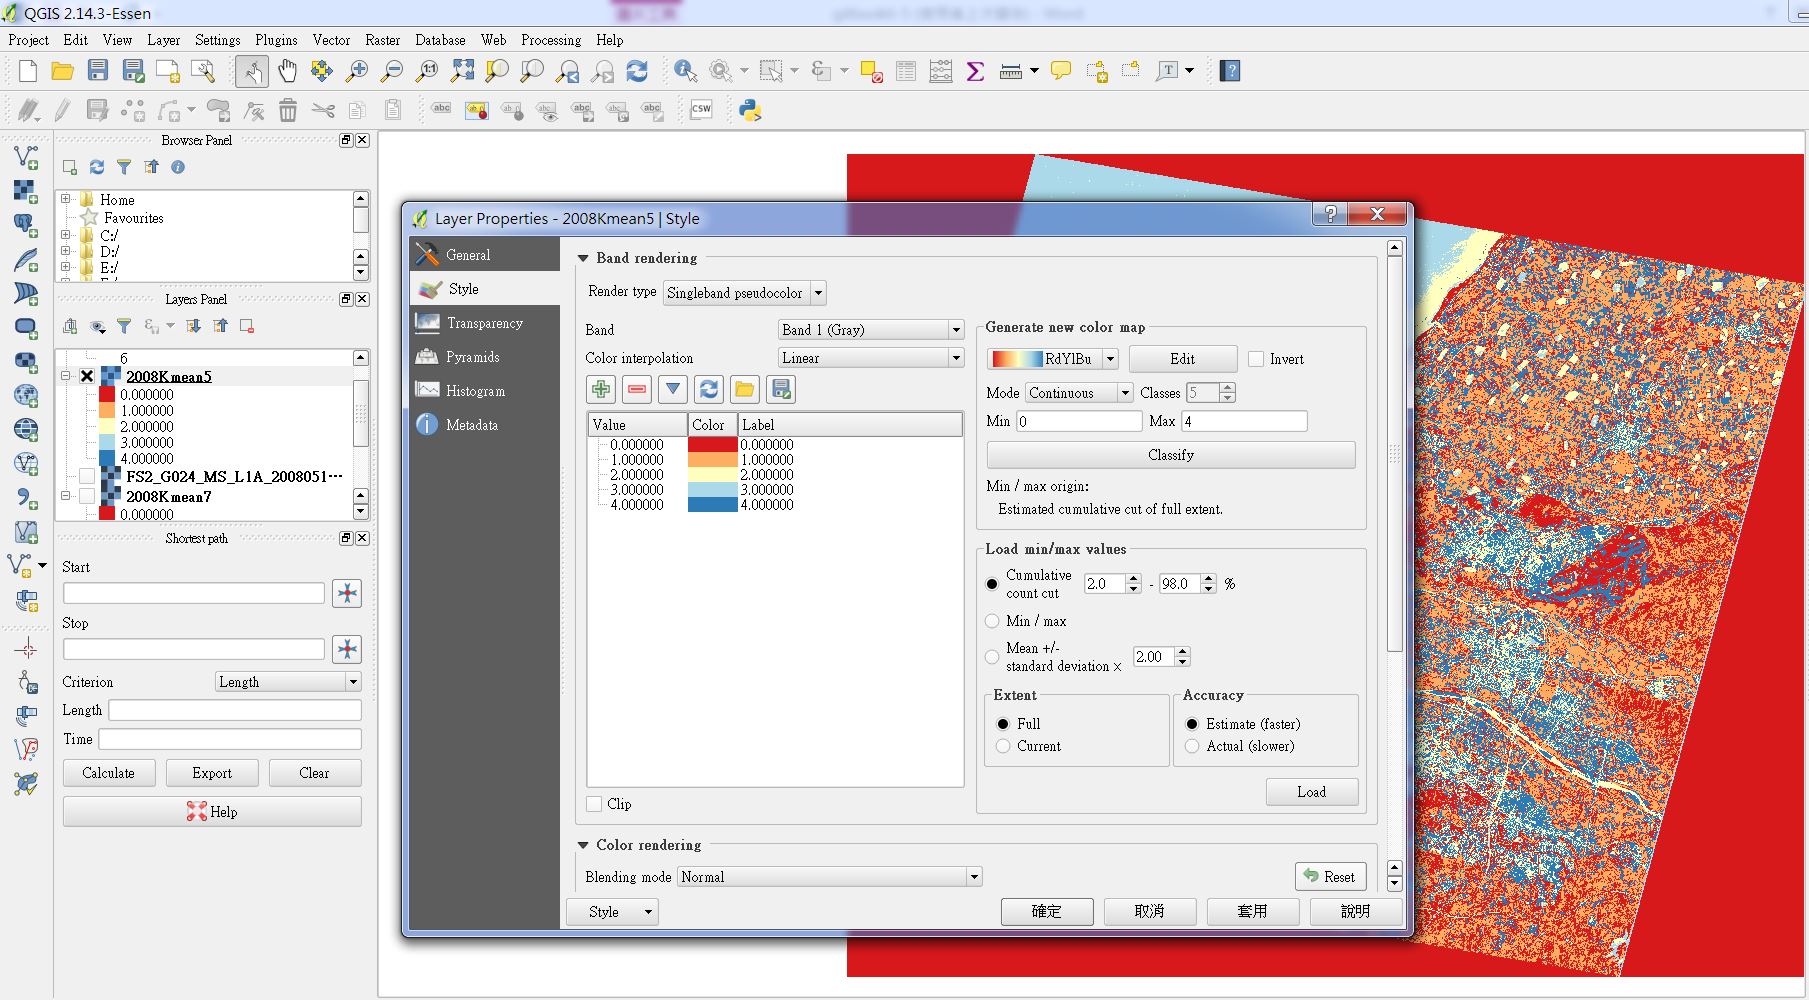Select the Pan Map hand tool
The width and height of the screenshot is (1809, 1000).
point(287,71)
